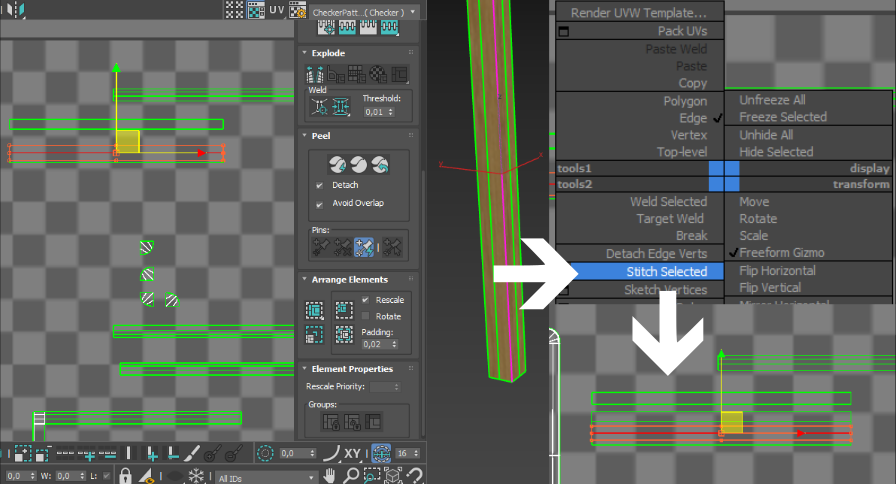Click the Reset Peel icon
Screen dimensions: 896x484
(x=379, y=164)
